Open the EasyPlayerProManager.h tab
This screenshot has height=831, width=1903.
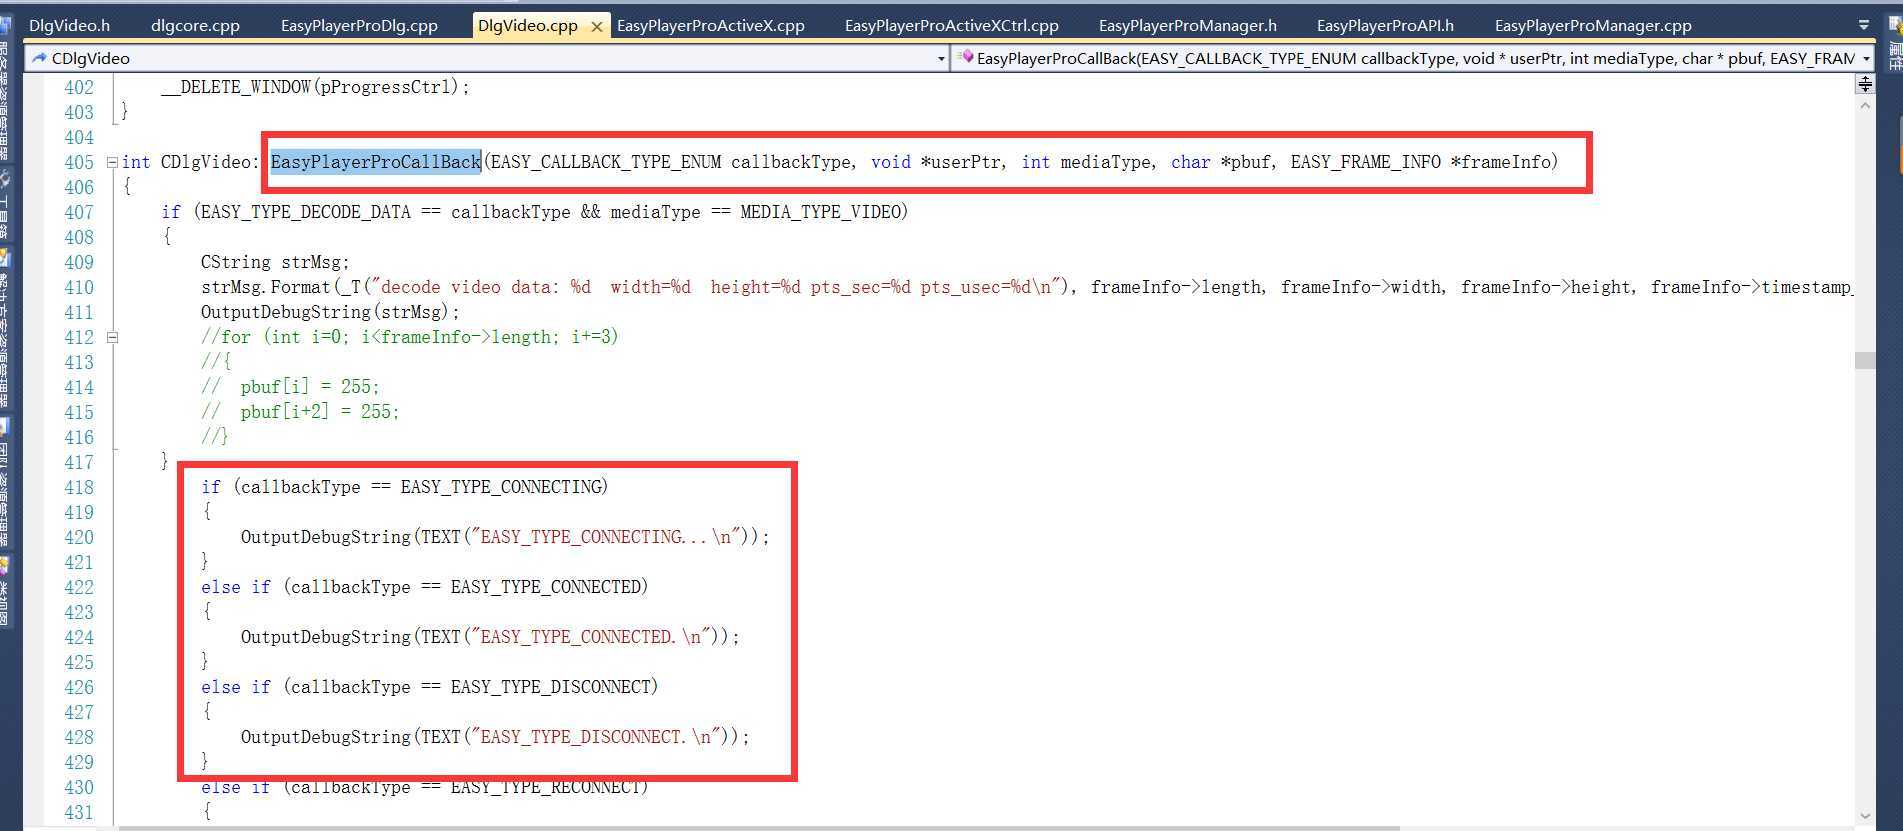pos(1187,25)
